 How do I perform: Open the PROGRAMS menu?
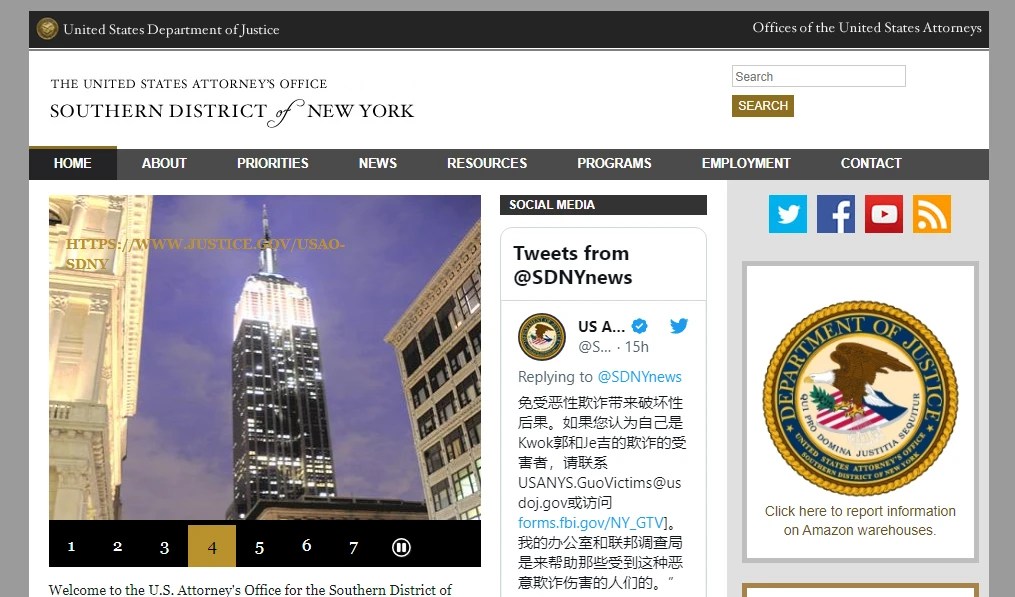614,163
